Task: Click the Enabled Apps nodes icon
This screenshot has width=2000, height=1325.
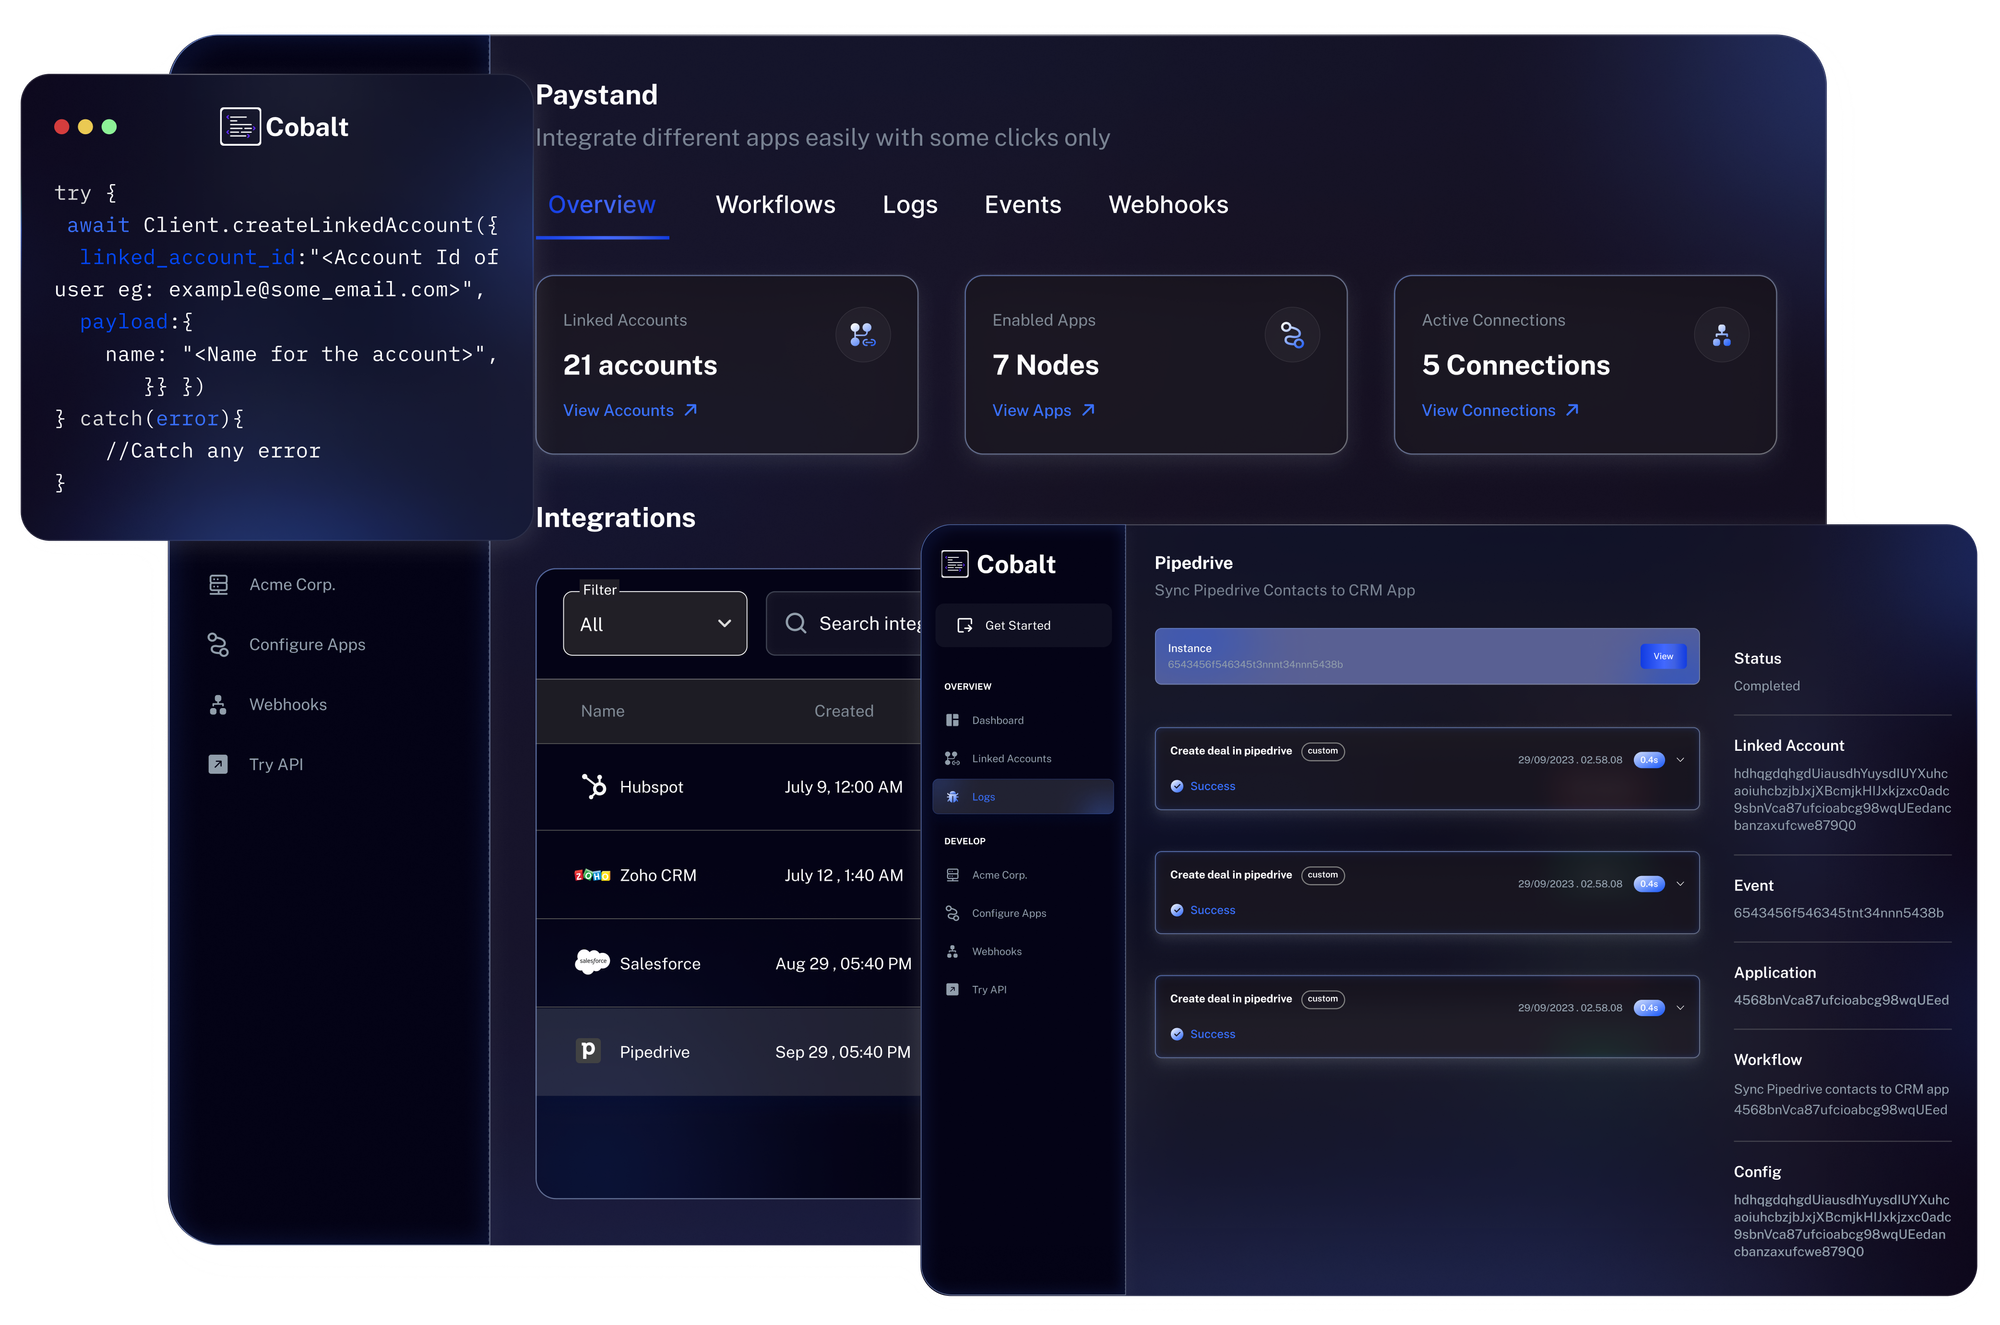Action: coord(1292,335)
